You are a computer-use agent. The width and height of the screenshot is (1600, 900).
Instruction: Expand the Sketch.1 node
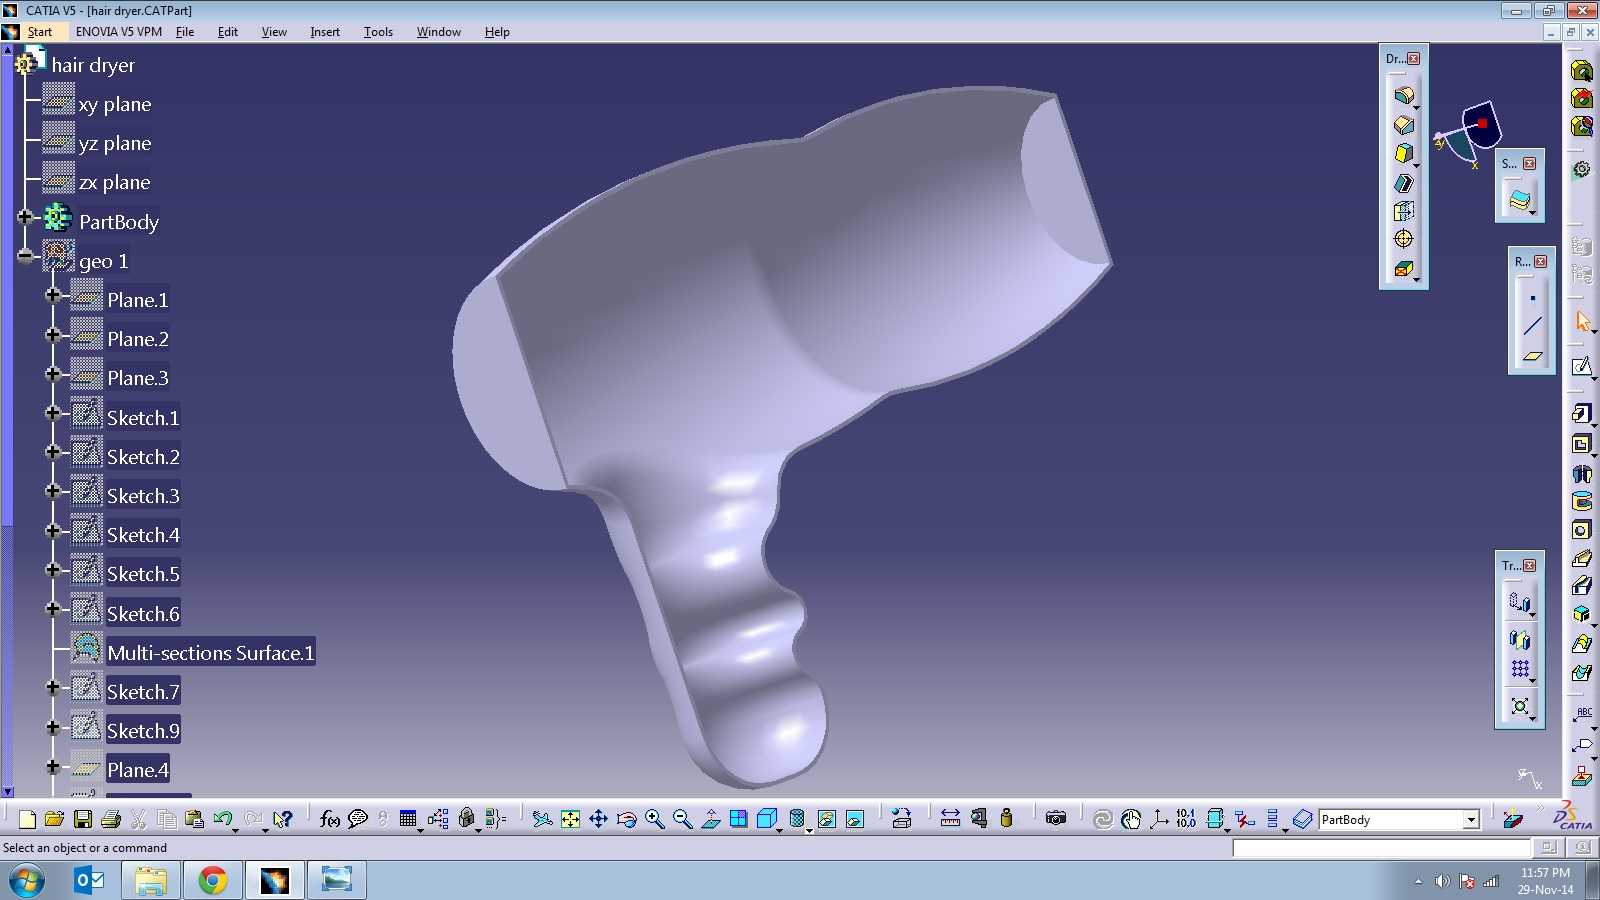pos(53,413)
